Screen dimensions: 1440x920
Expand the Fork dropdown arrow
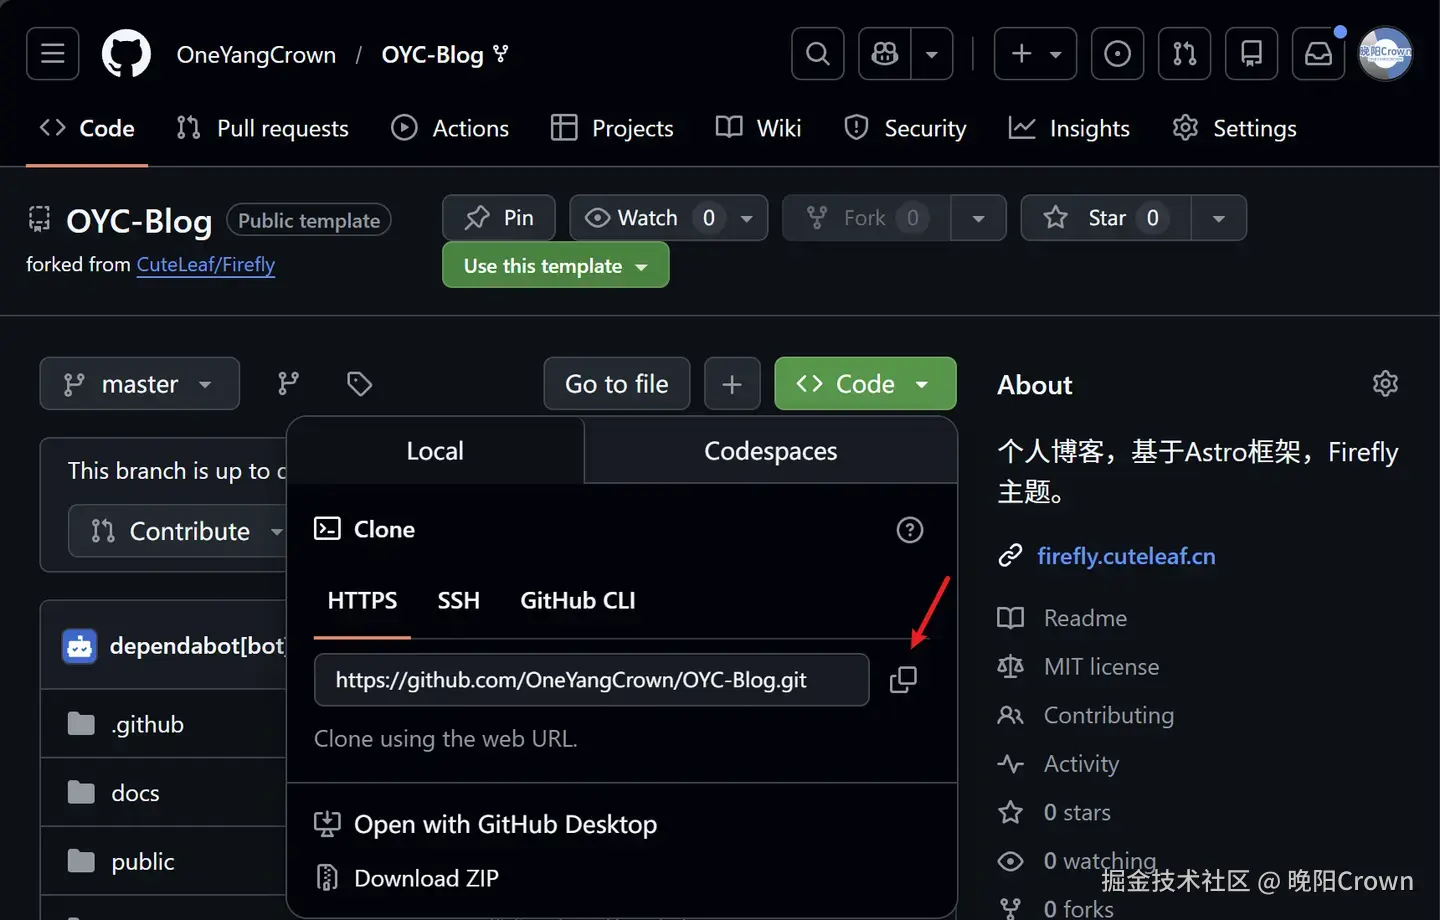978,218
